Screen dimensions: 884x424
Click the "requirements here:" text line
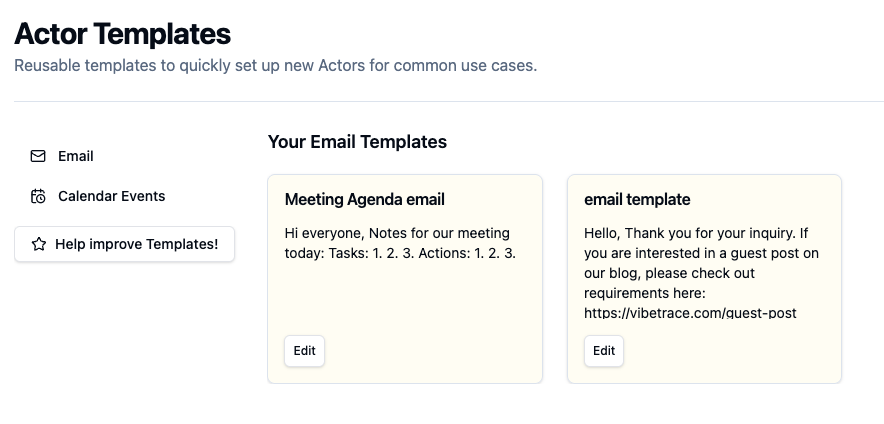pyautogui.click(x=645, y=293)
